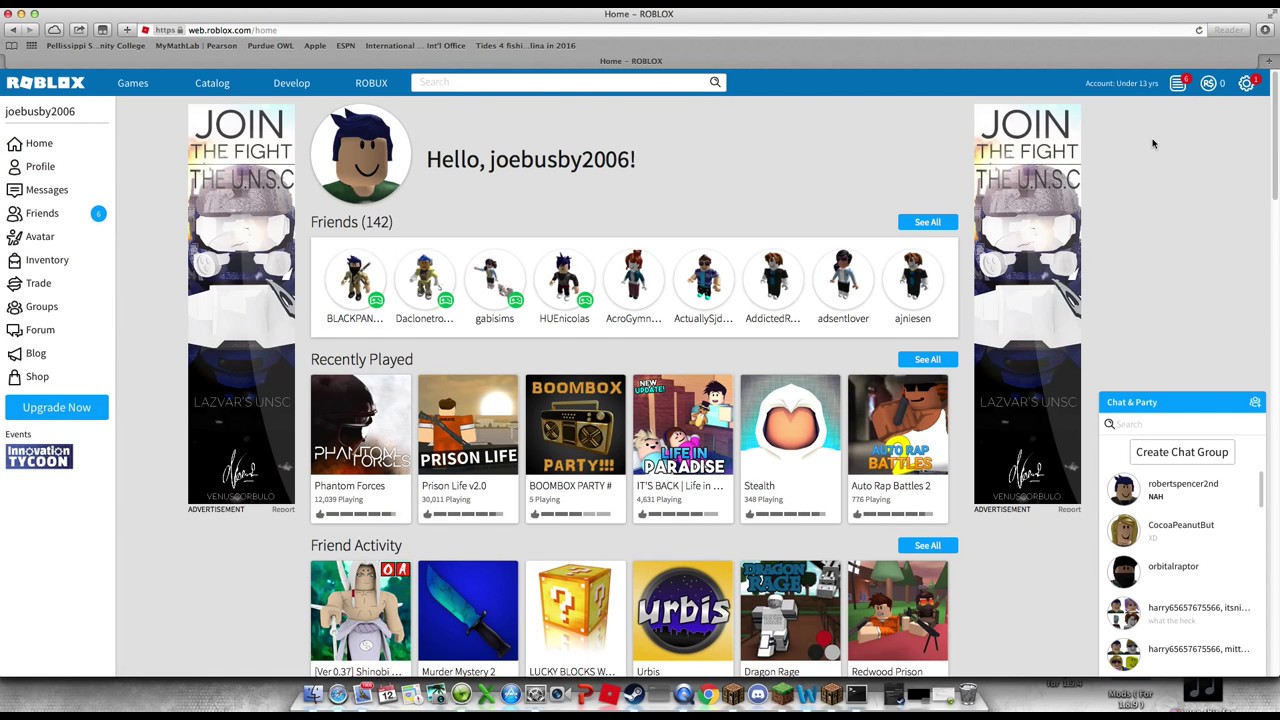Open Urbis game thumbnail

(683, 611)
